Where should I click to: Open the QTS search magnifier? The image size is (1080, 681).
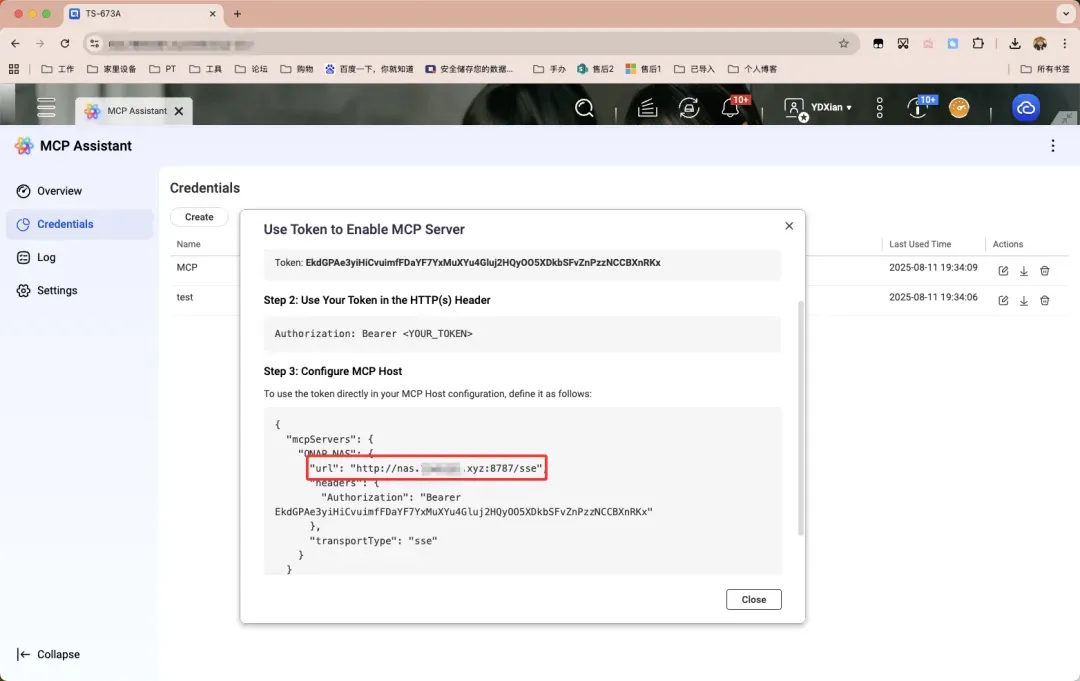point(585,108)
